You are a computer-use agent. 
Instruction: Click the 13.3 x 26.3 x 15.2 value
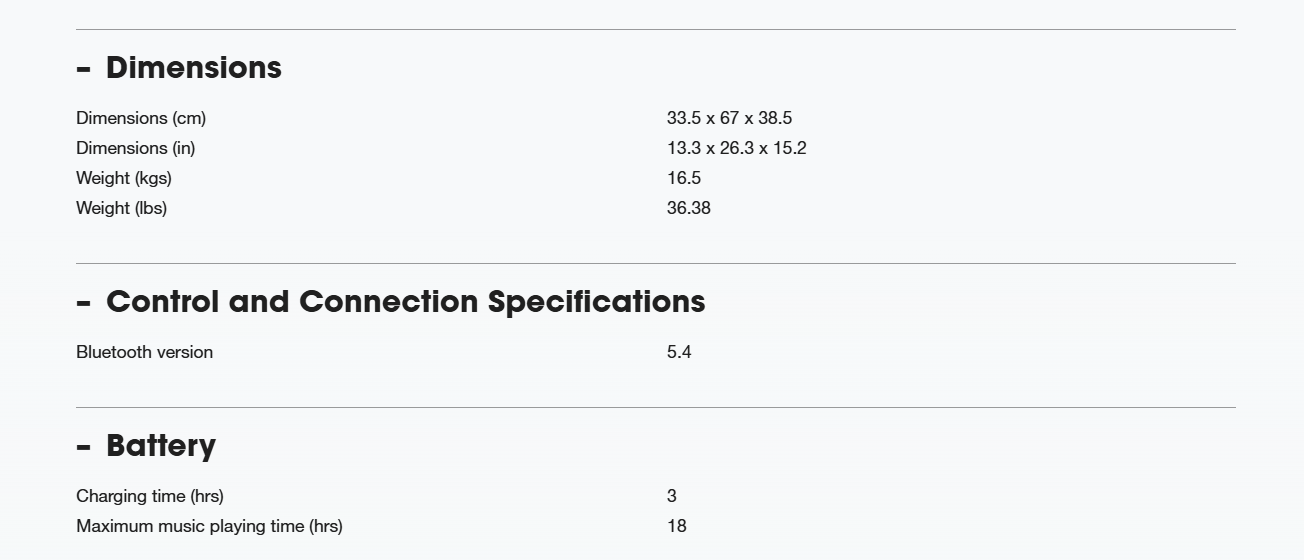click(737, 148)
